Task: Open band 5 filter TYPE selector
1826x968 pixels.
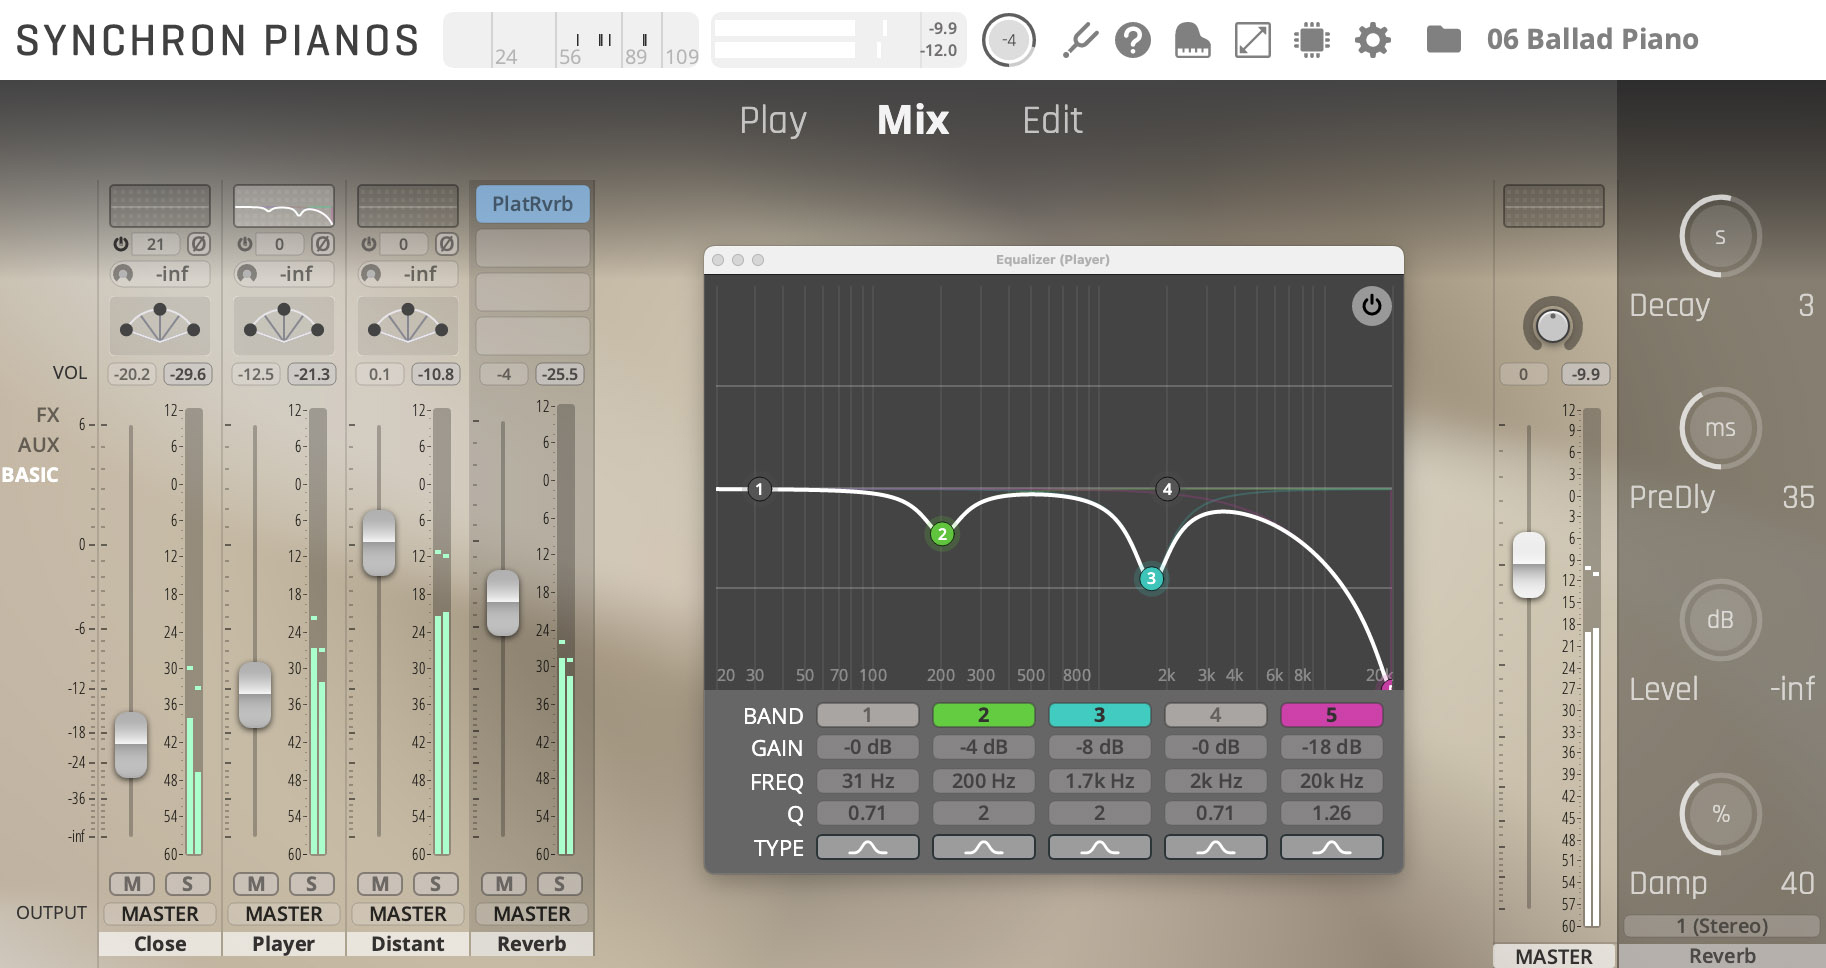Action: (x=1332, y=847)
